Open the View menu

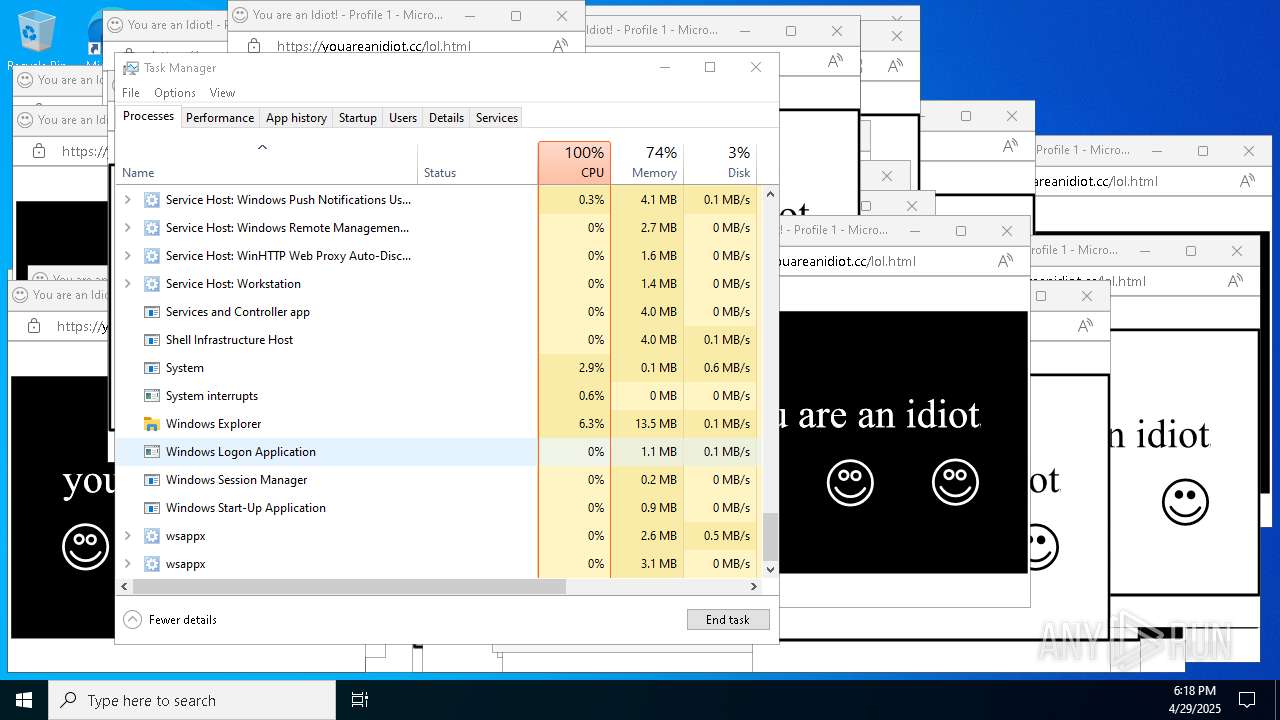[222, 93]
